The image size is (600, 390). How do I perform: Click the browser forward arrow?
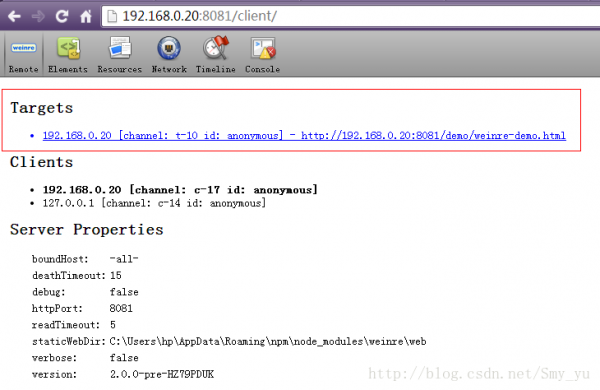38,16
